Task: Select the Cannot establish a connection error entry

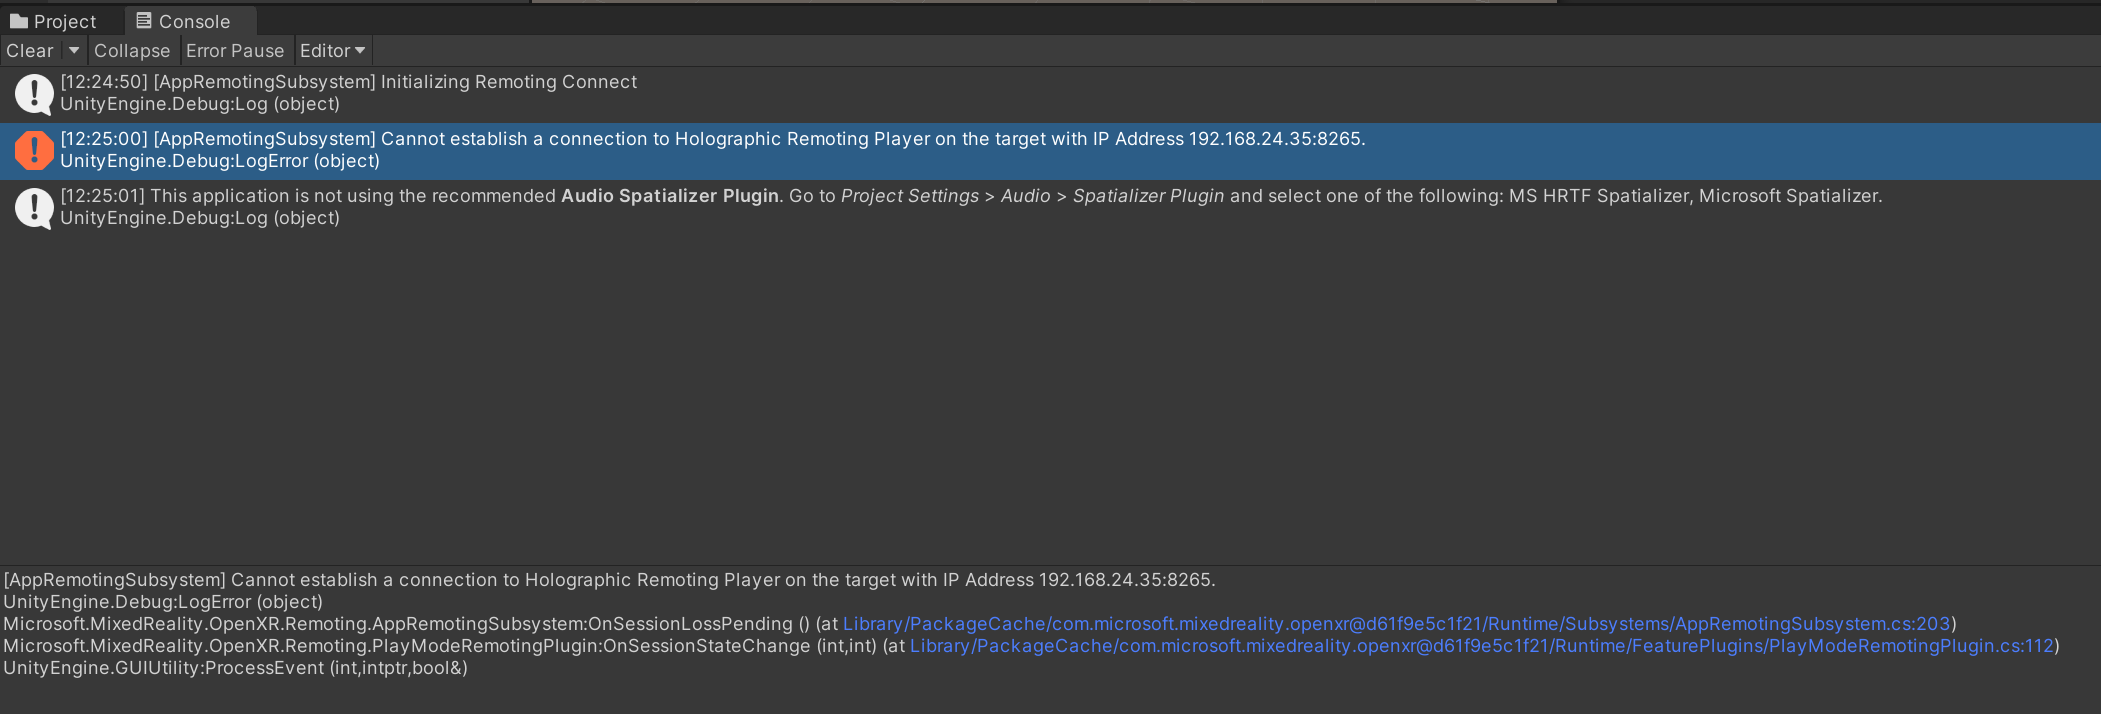Action: 1050,151
